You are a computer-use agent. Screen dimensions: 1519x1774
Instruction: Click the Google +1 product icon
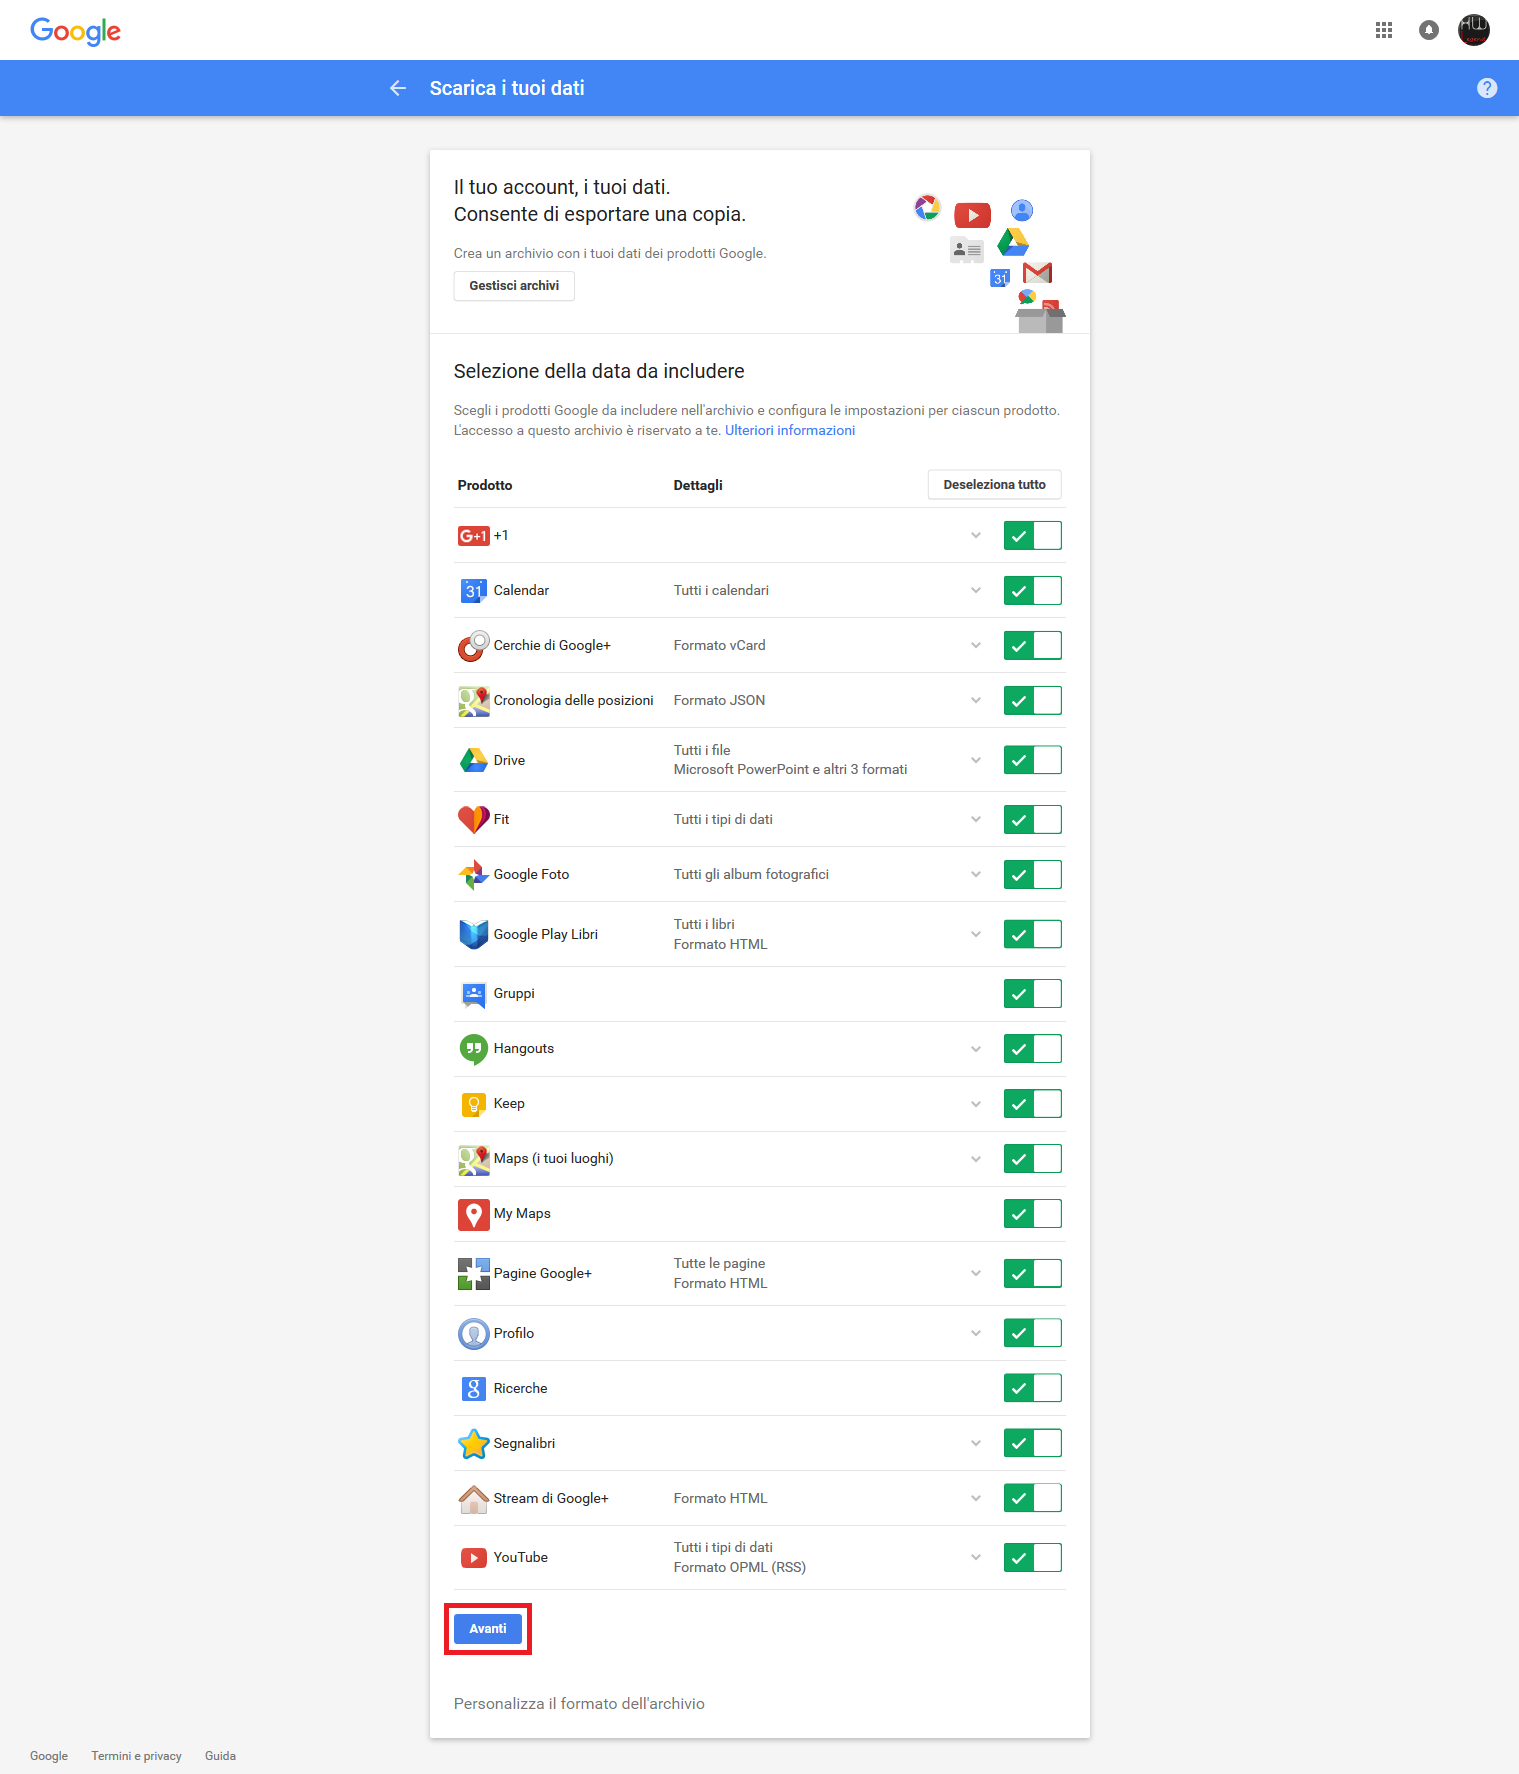(x=474, y=536)
